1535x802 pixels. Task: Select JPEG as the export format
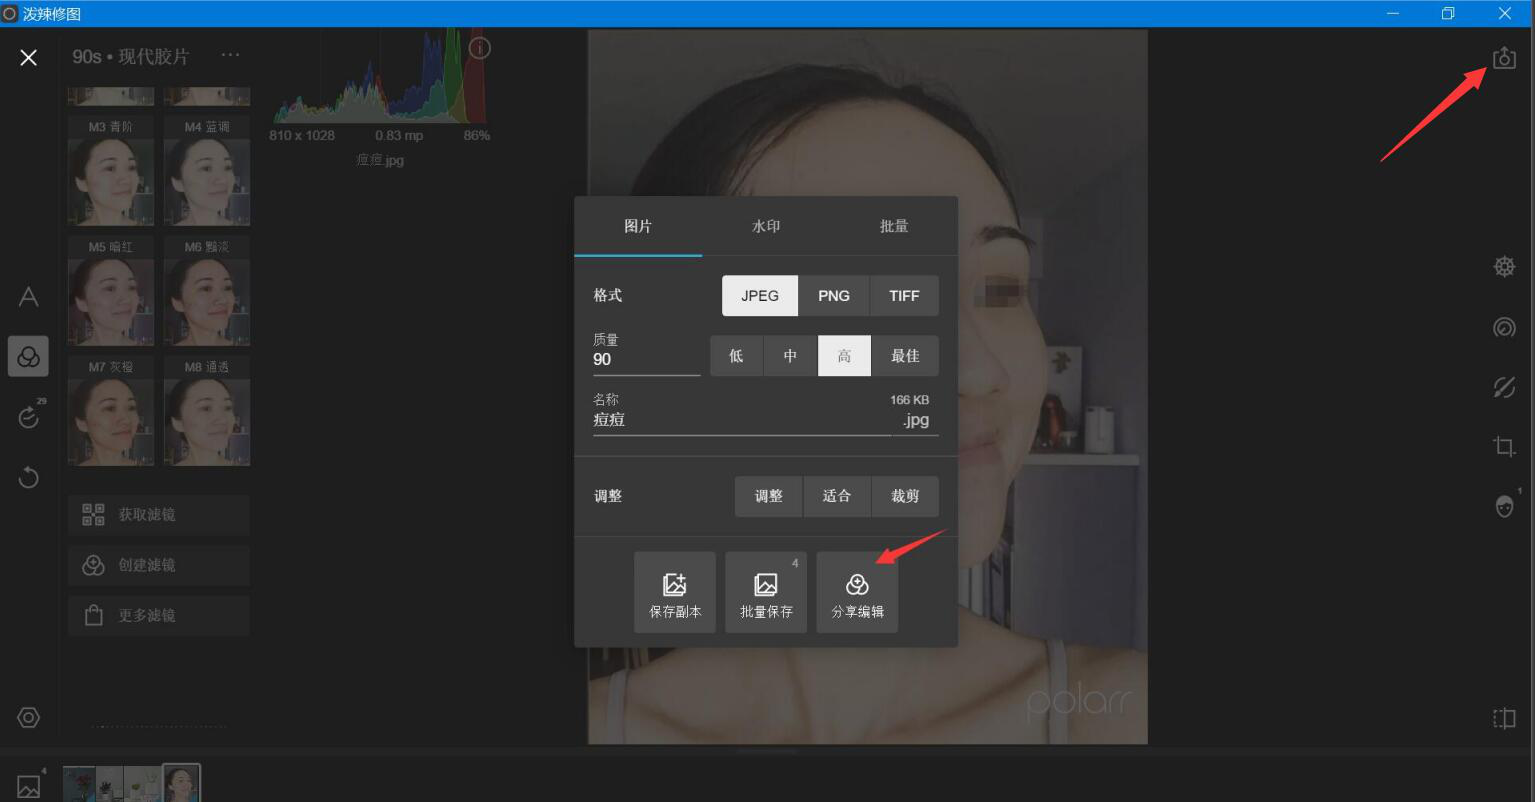pos(760,296)
